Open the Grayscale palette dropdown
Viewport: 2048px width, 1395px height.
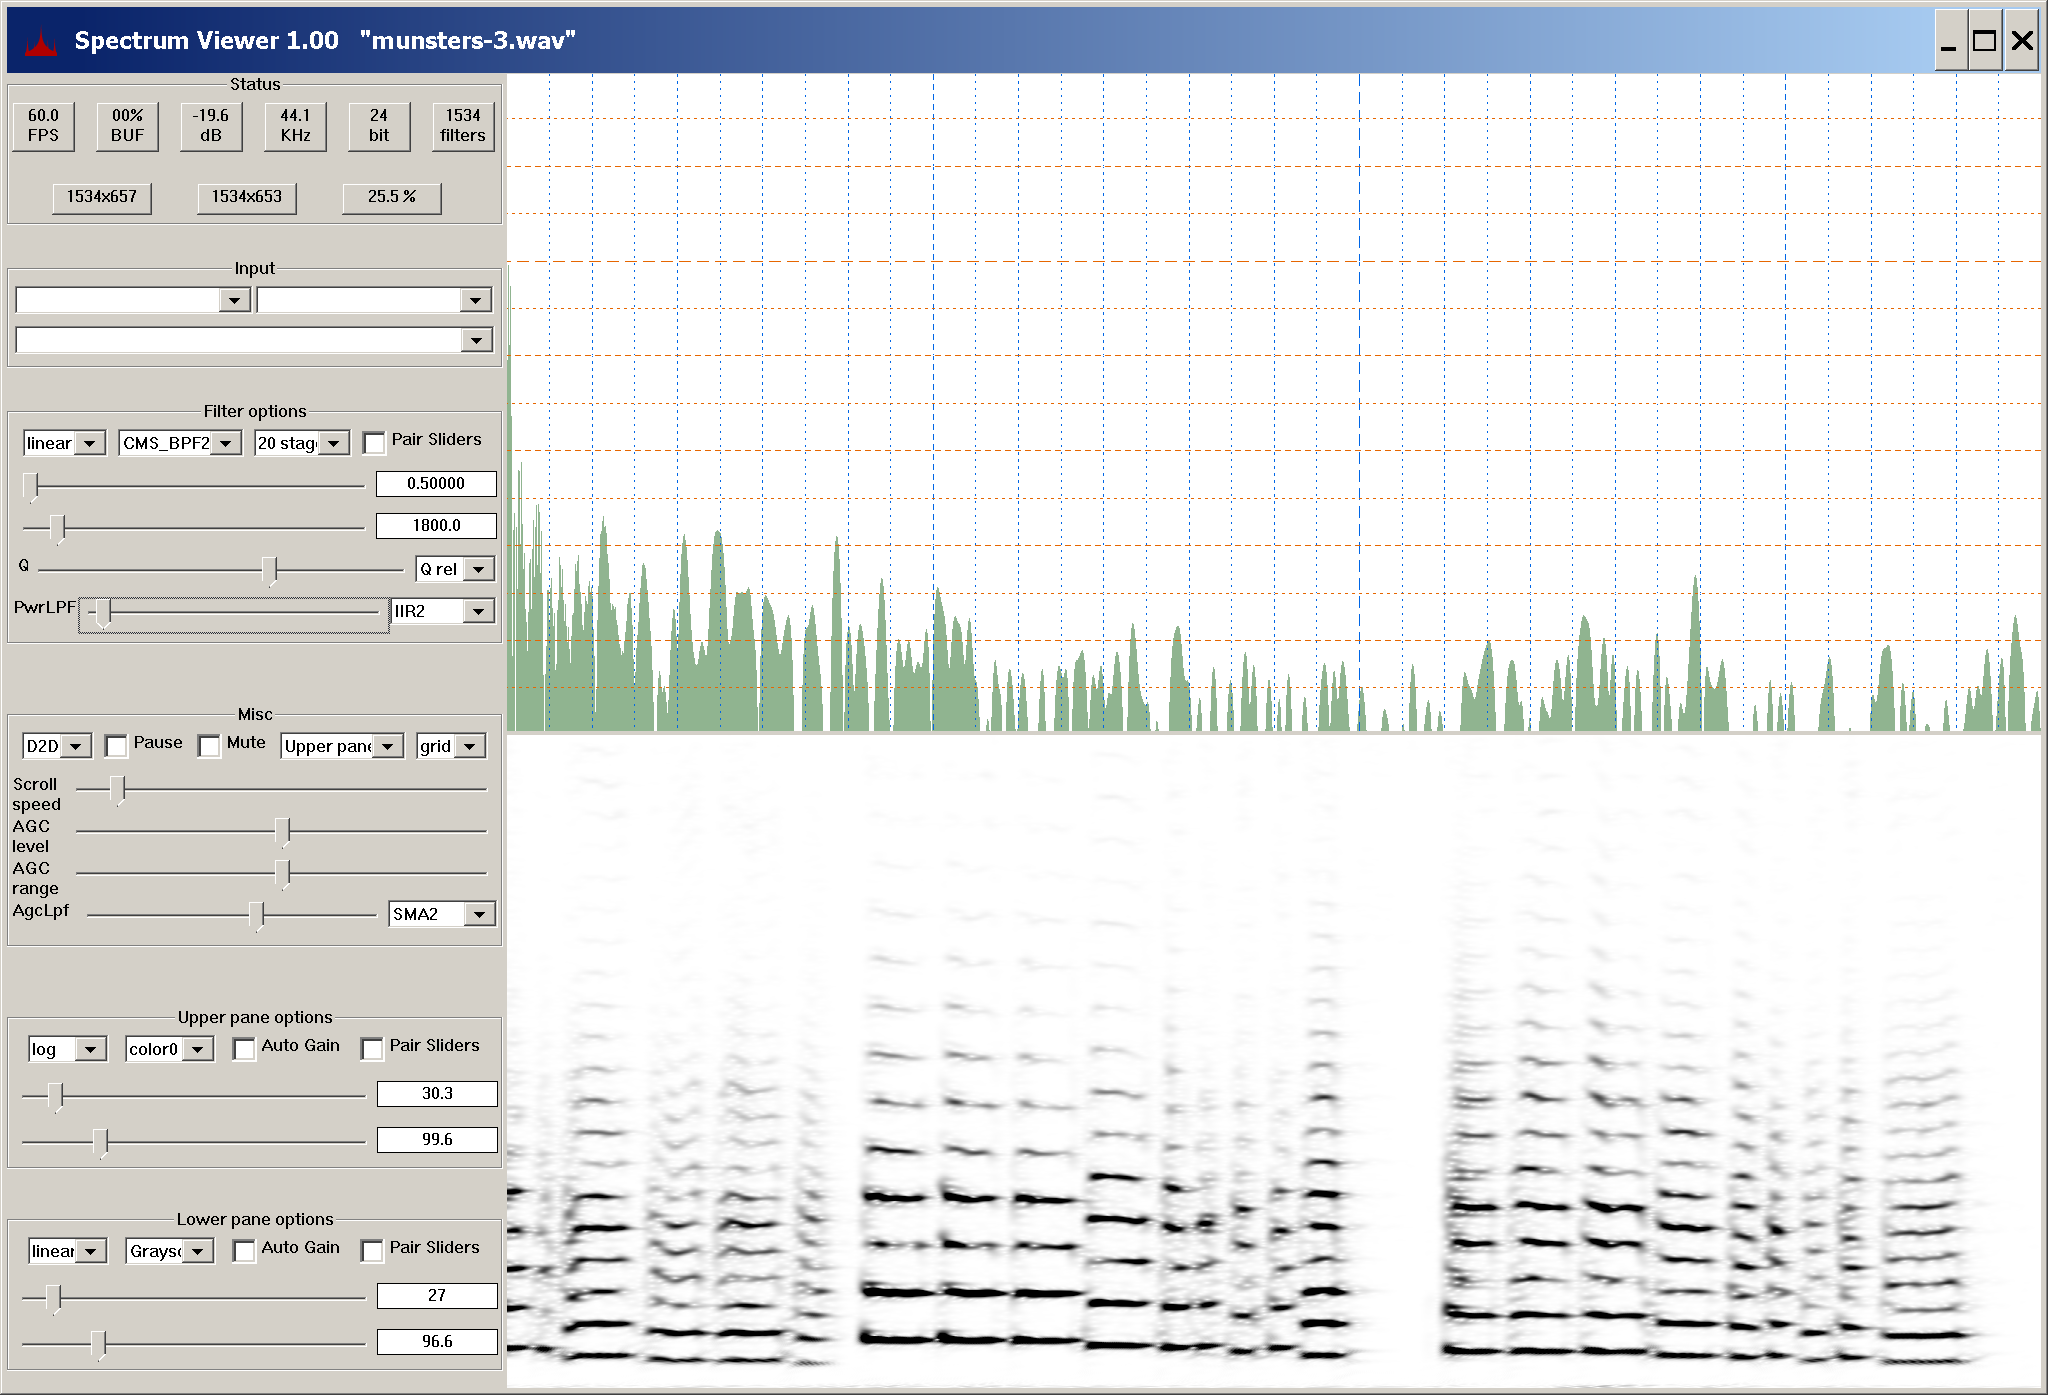click(169, 1251)
